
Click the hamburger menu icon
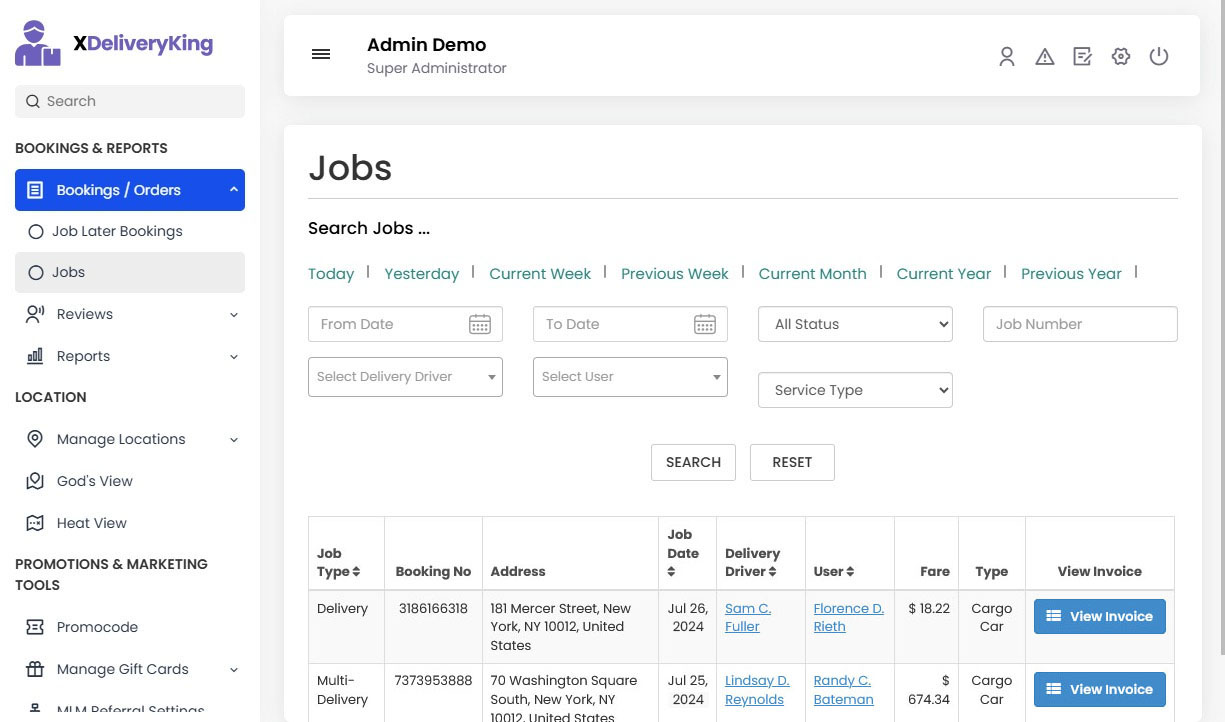pyautogui.click(x=321, y=55)
